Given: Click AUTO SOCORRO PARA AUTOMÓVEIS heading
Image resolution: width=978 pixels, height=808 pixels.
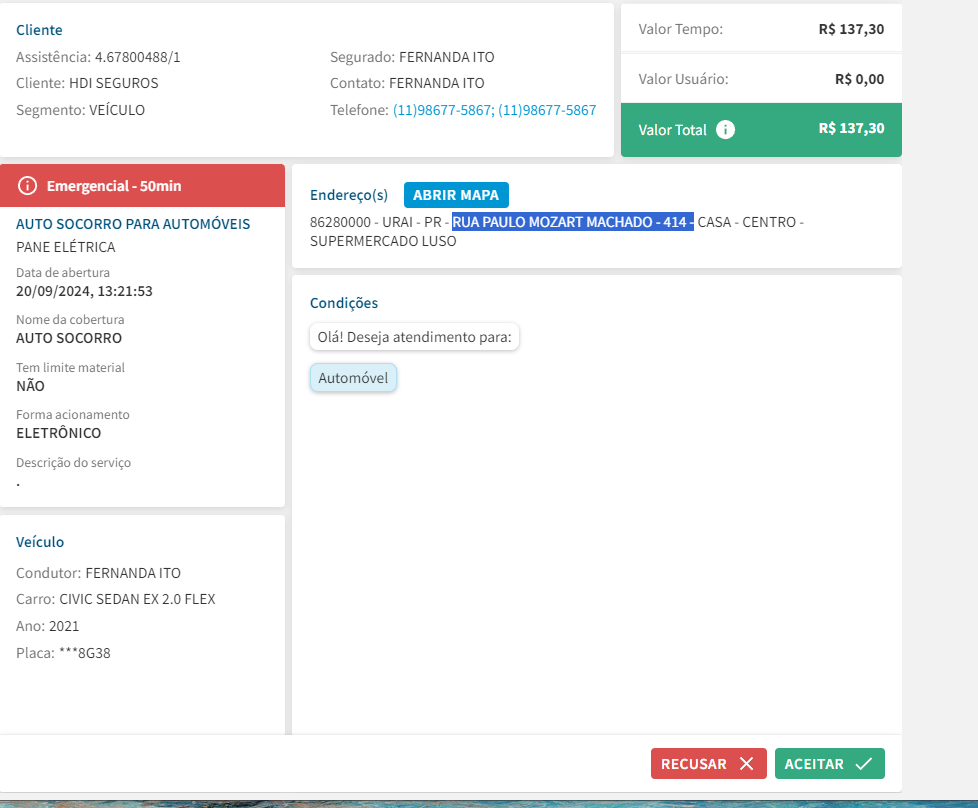Looking at the screenshot, I should 133,224.
